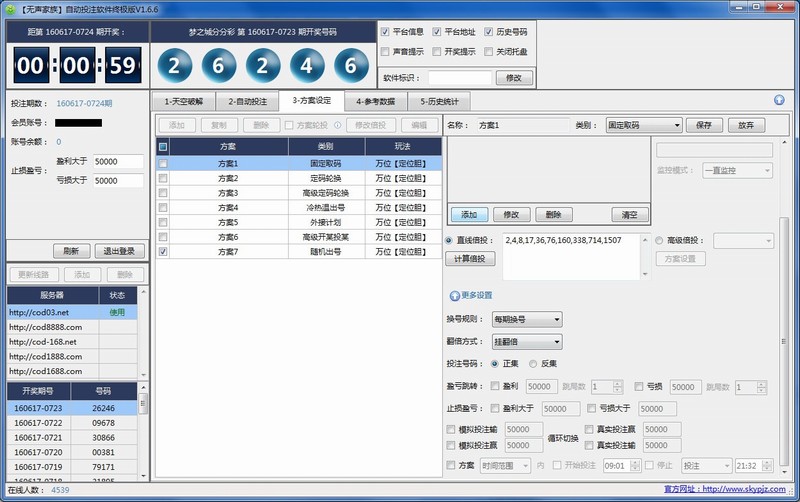
Task: Click the app logo in title bar
Action: point(12,9)
